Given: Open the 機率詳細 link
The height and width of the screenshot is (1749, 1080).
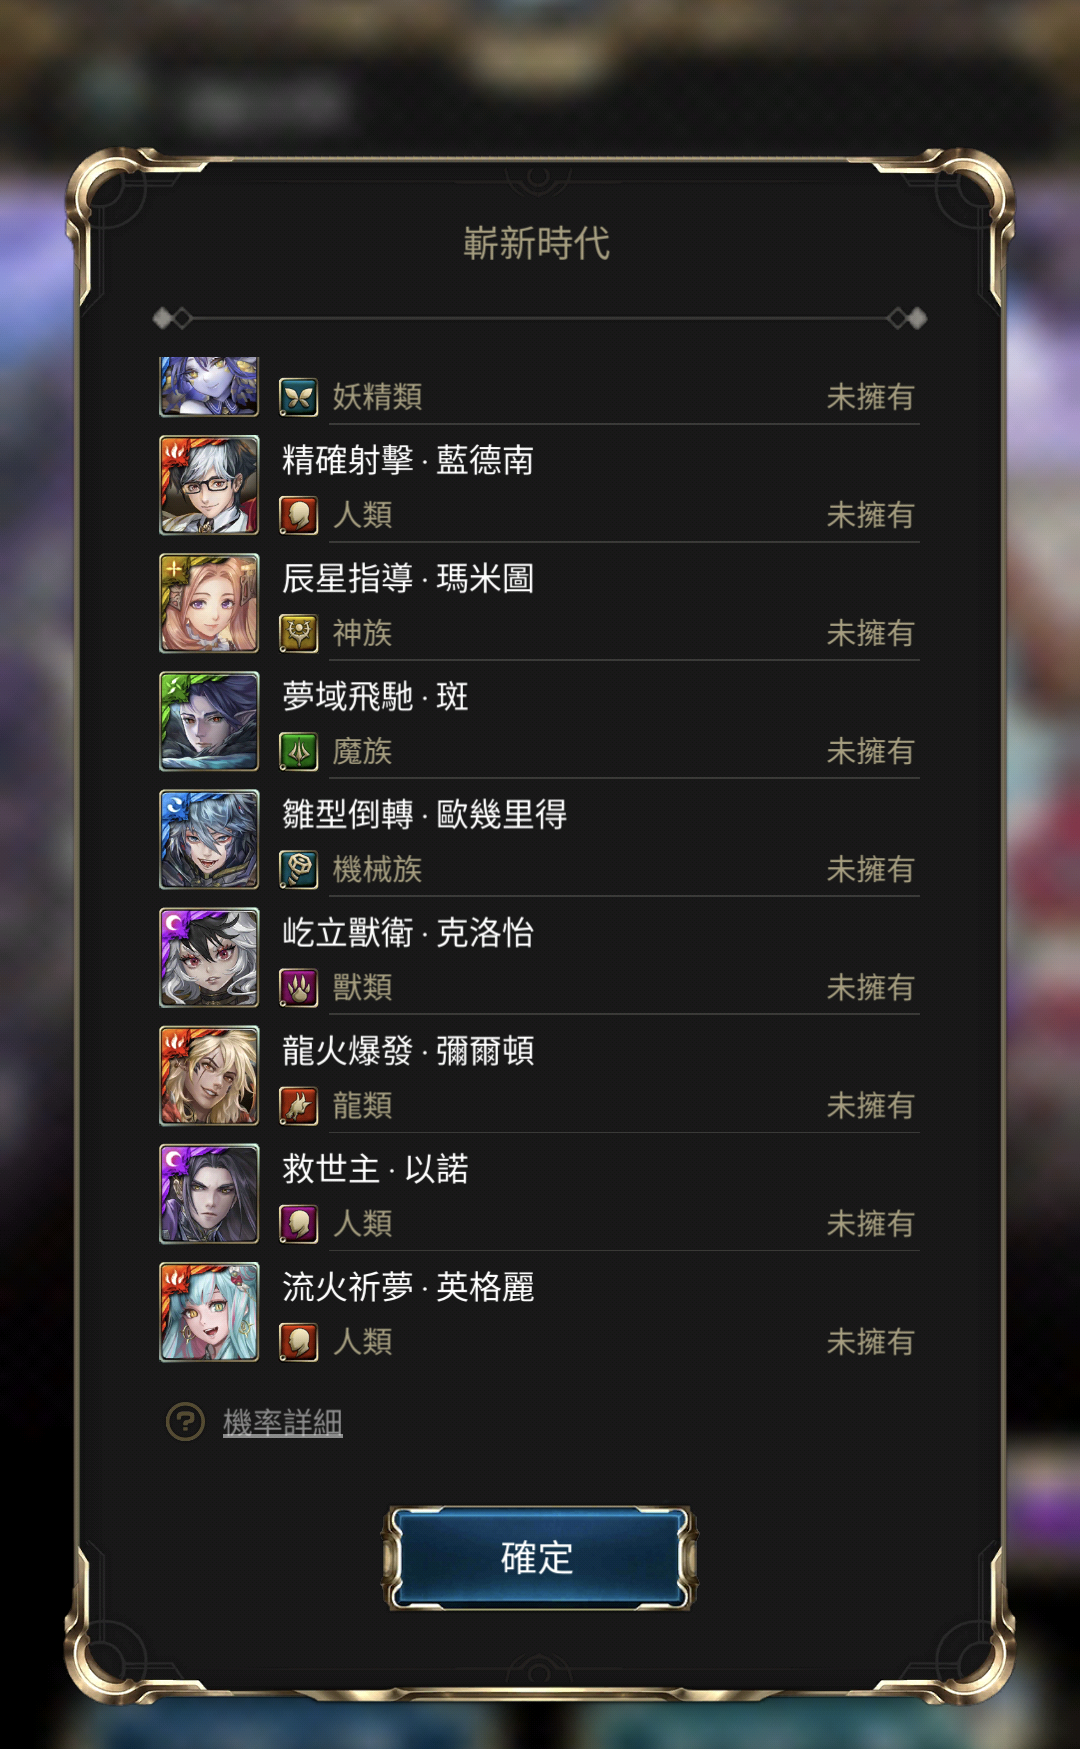Looking at the screenshot, I should [282, 1422].
